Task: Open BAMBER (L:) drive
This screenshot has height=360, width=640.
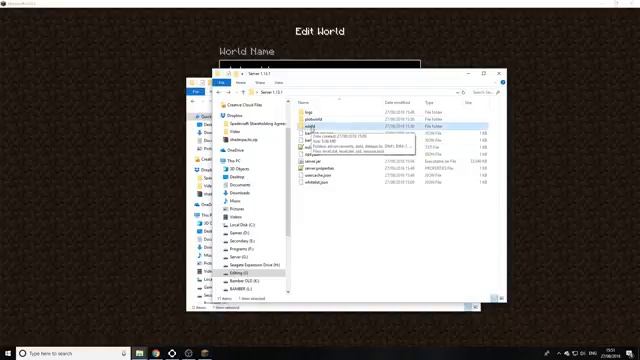Action: tap(241, 289)
